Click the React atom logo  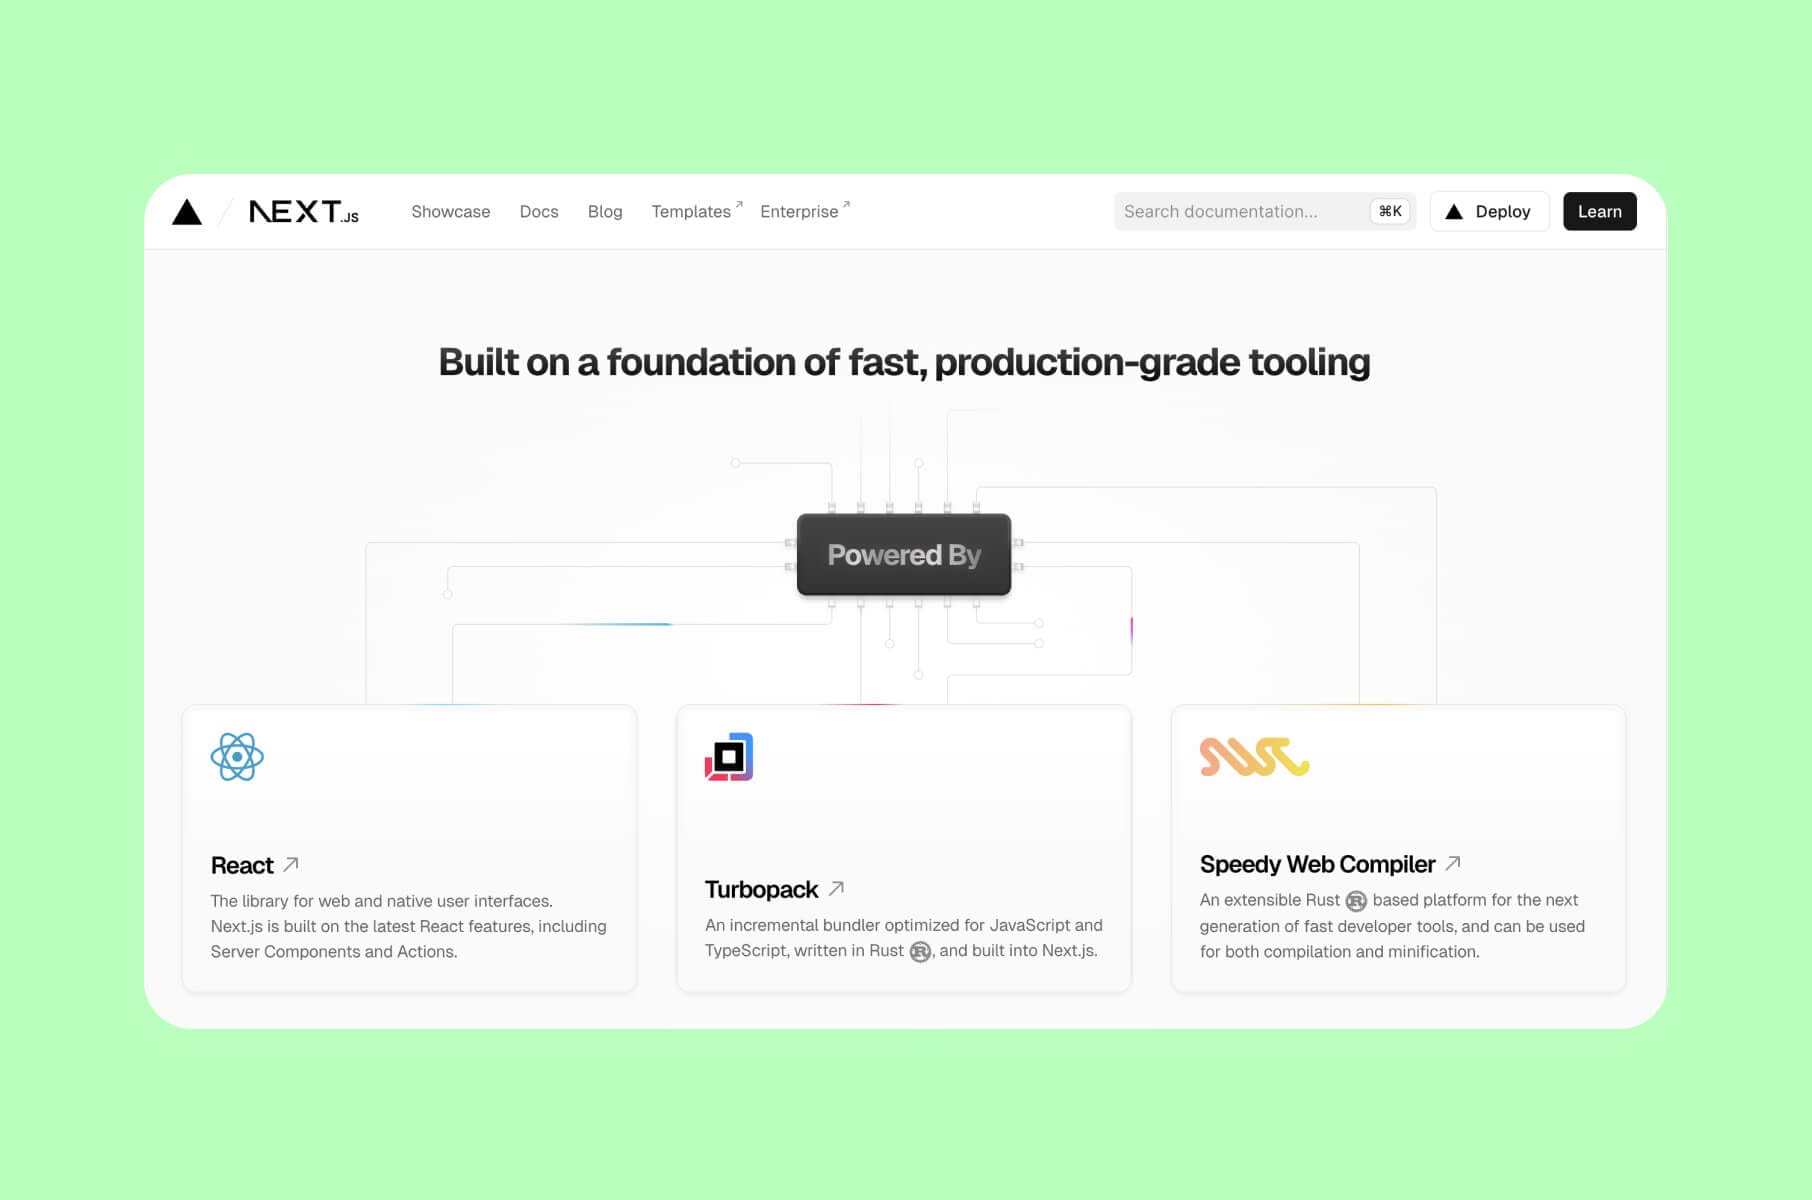pyautogui.click(x=237, y=757)
